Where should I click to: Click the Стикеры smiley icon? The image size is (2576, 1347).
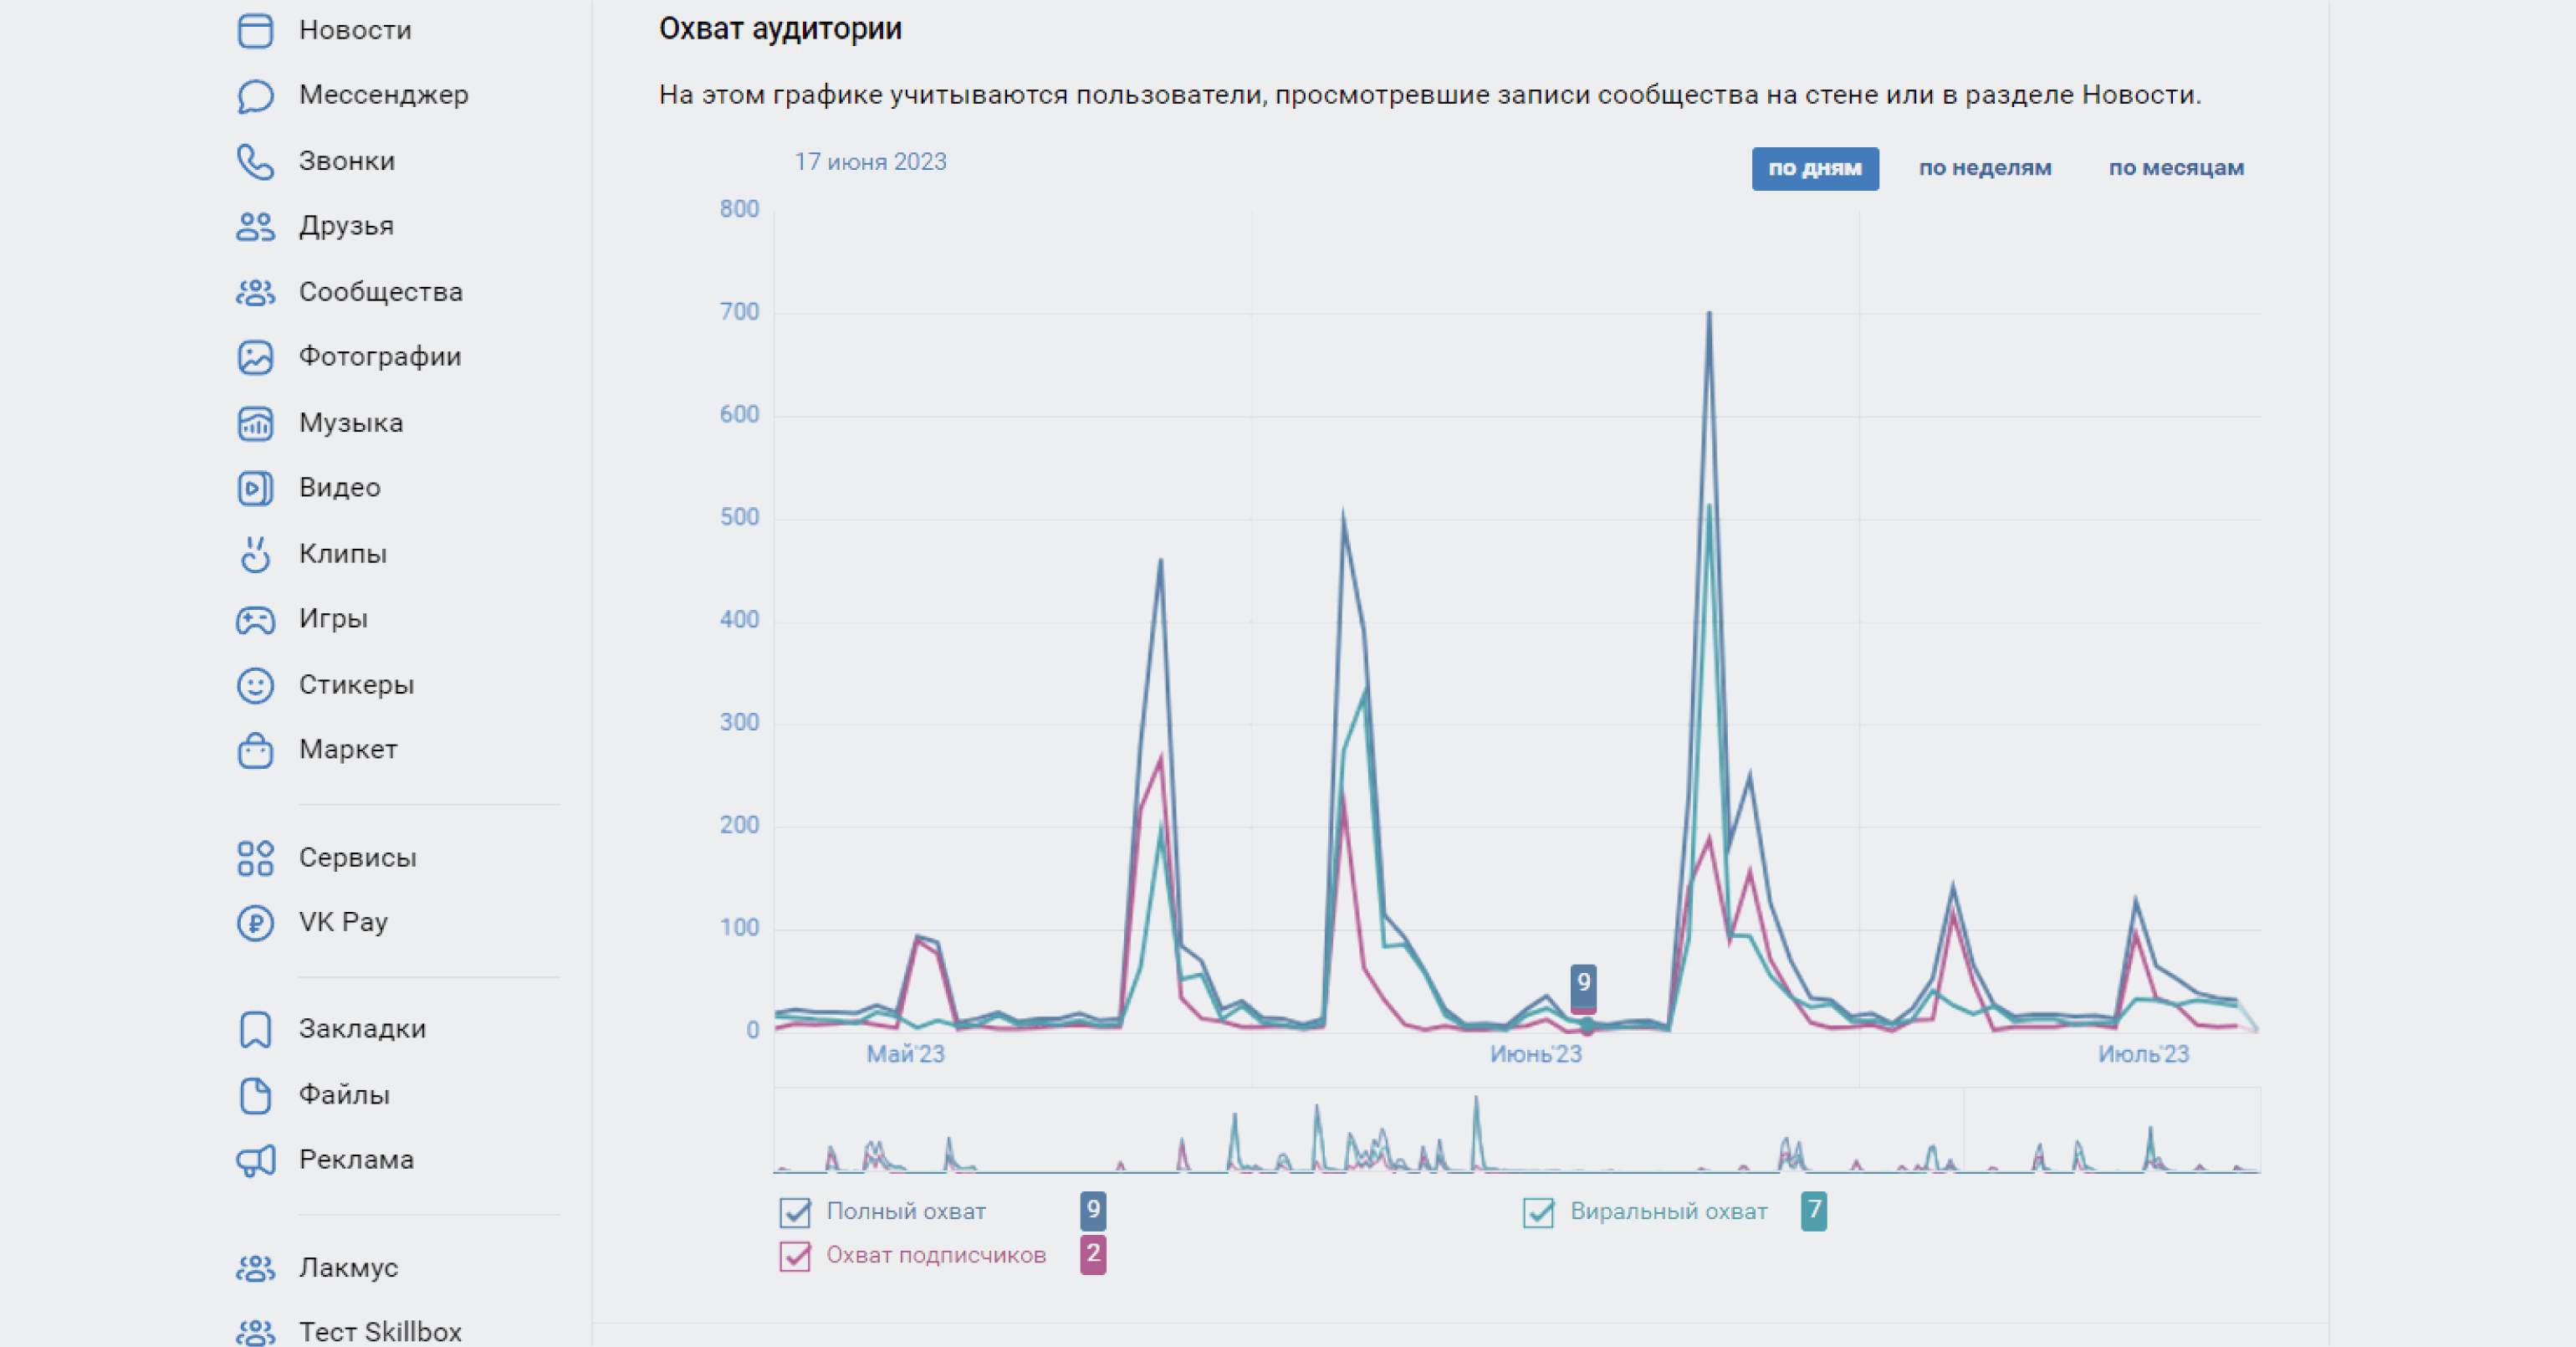[255, 686]
